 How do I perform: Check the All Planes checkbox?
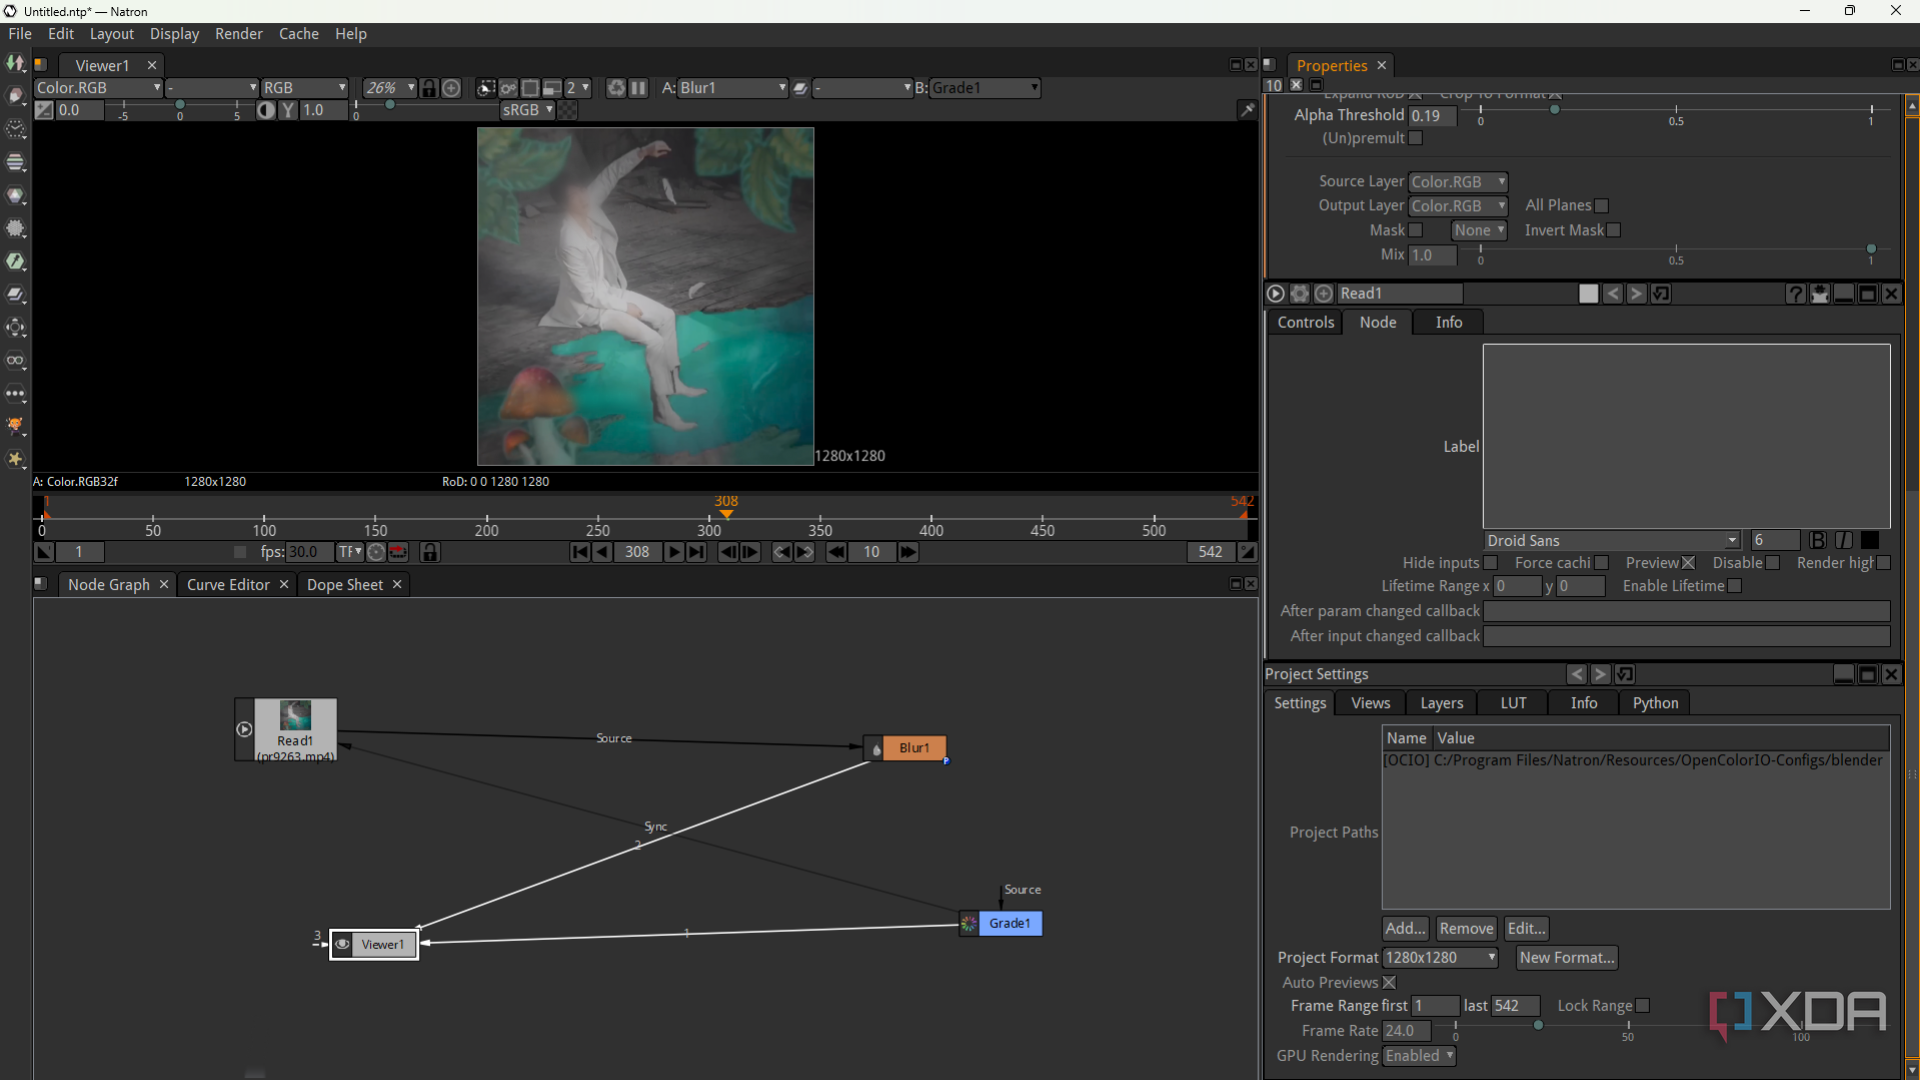coord(1602,206)
